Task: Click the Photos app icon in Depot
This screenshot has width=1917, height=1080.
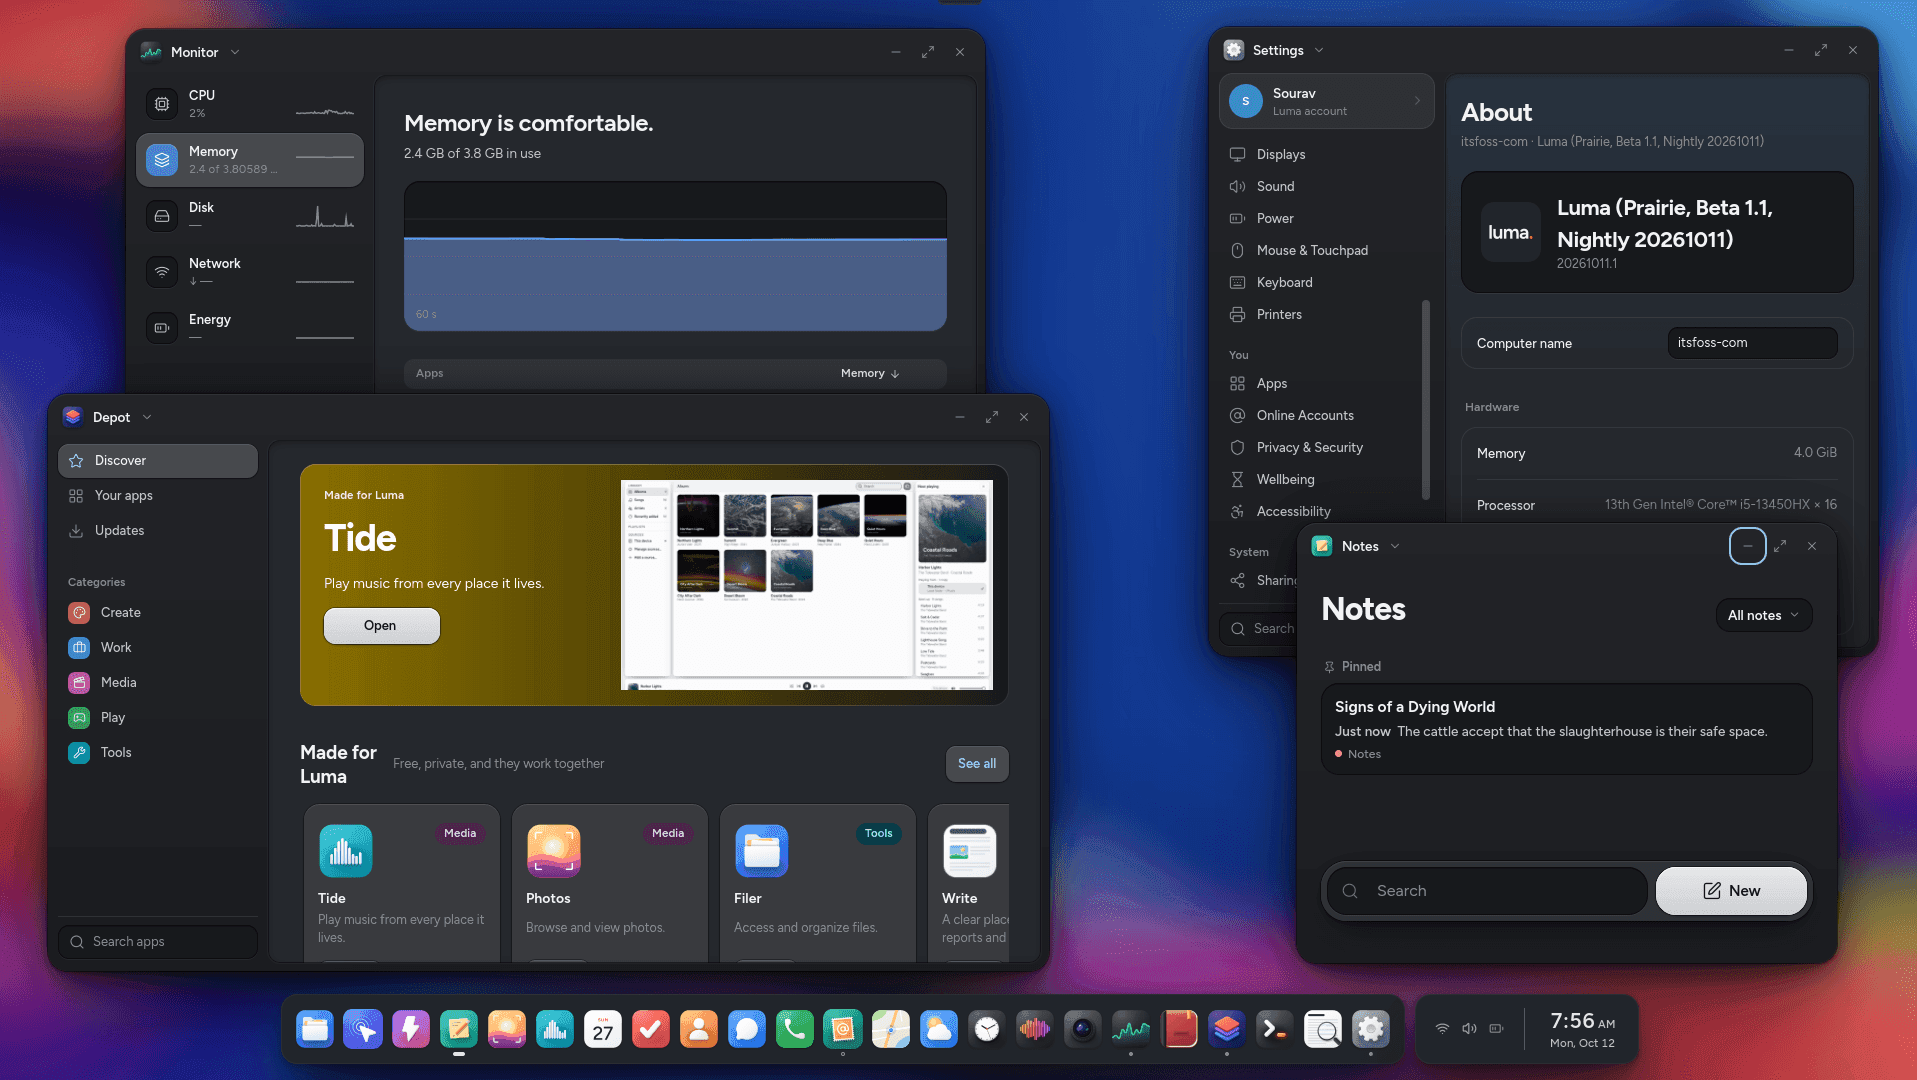Action: pyautogui.click(x=554, y=851)
